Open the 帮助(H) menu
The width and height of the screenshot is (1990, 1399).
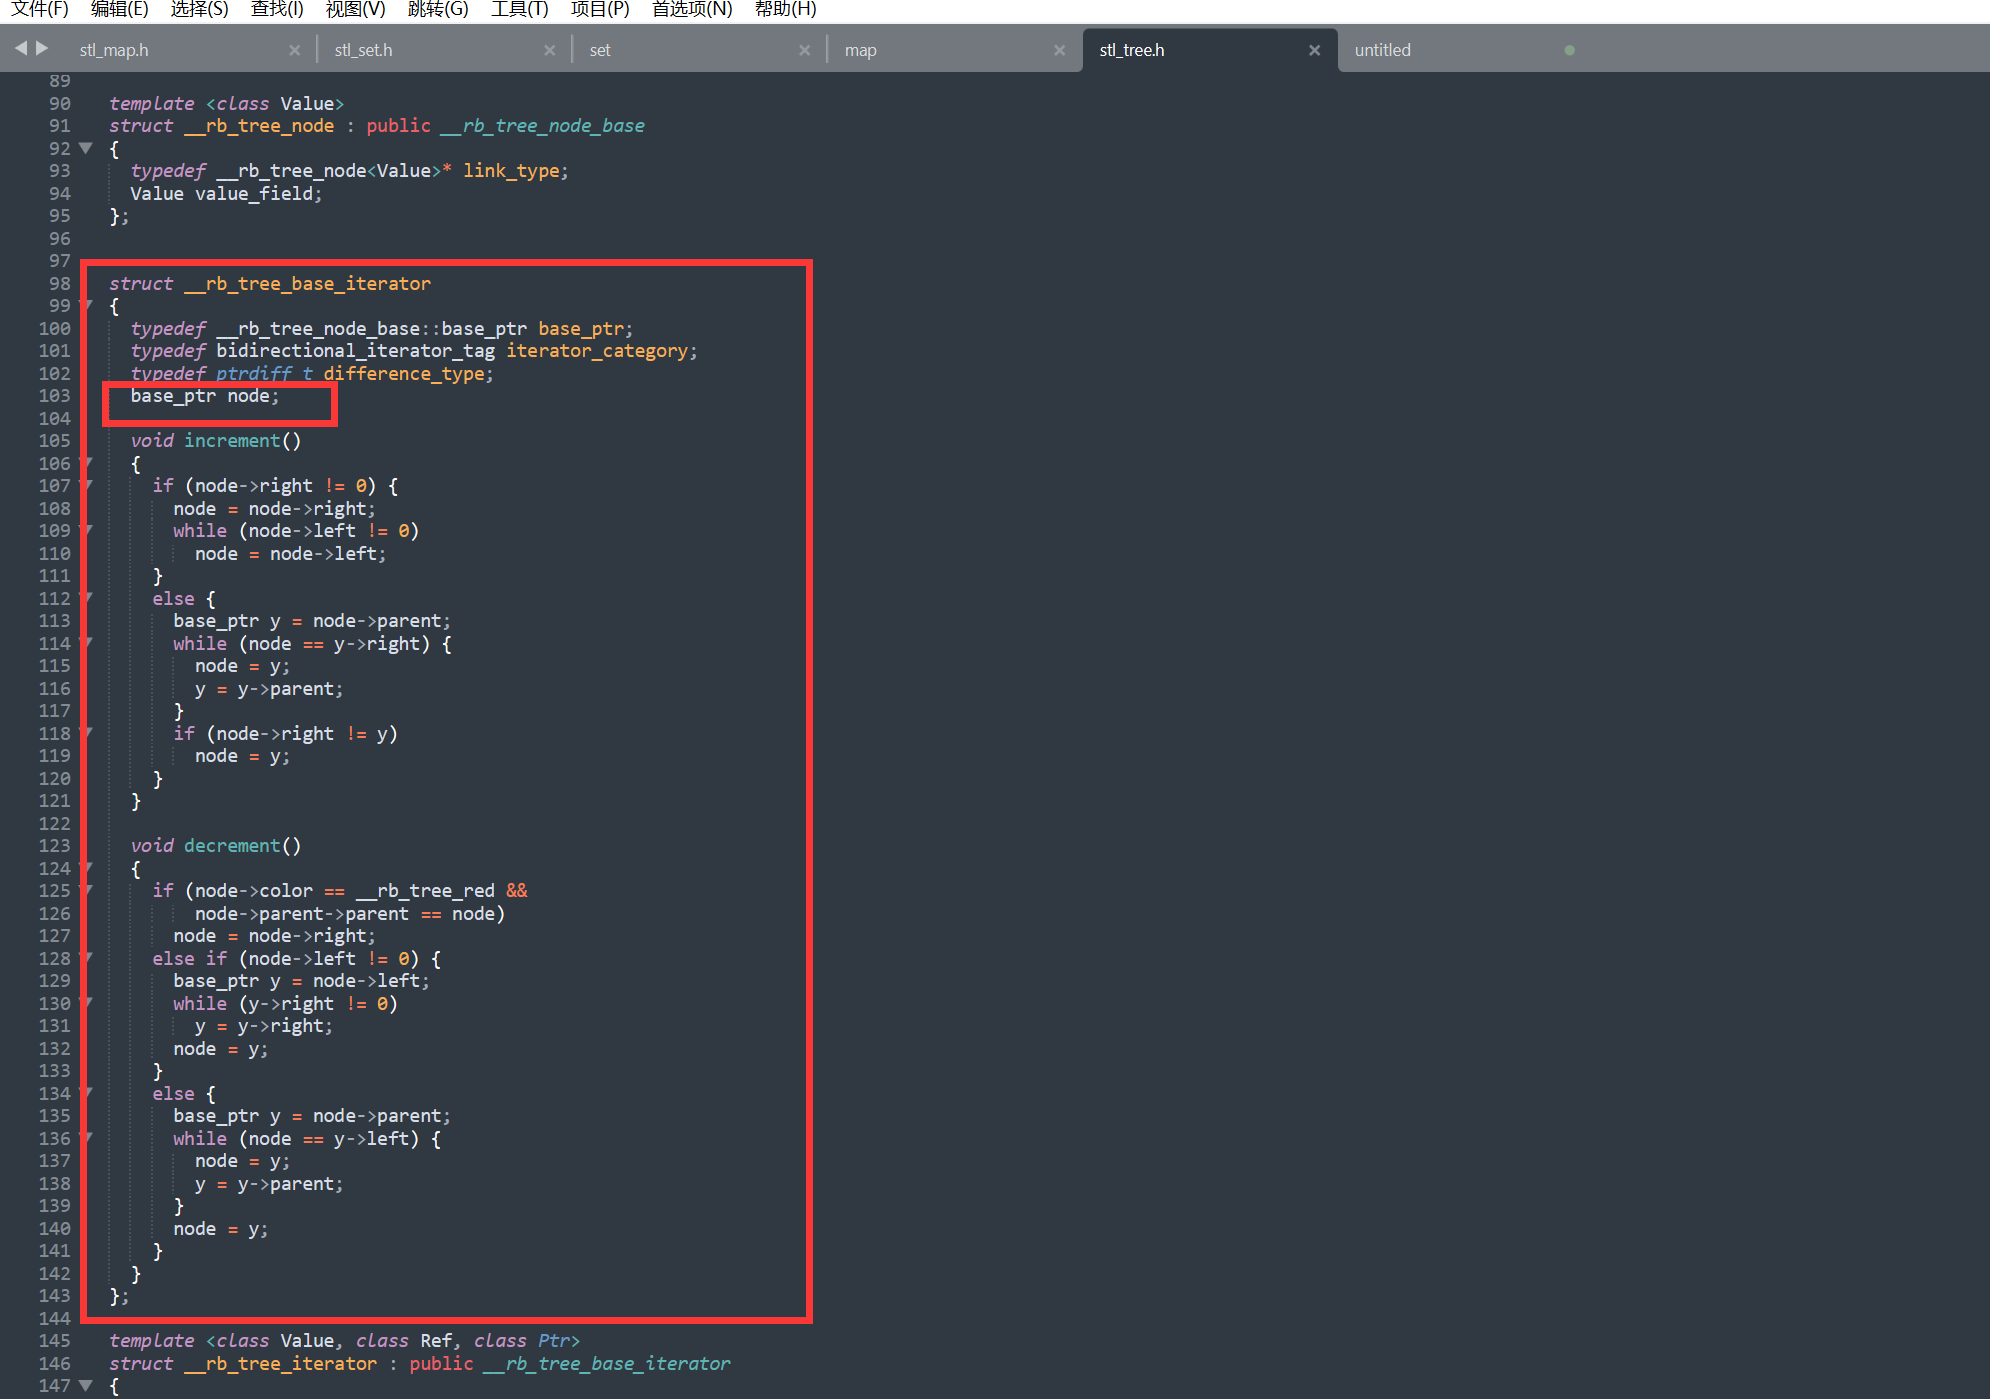(x=785, y=9)
